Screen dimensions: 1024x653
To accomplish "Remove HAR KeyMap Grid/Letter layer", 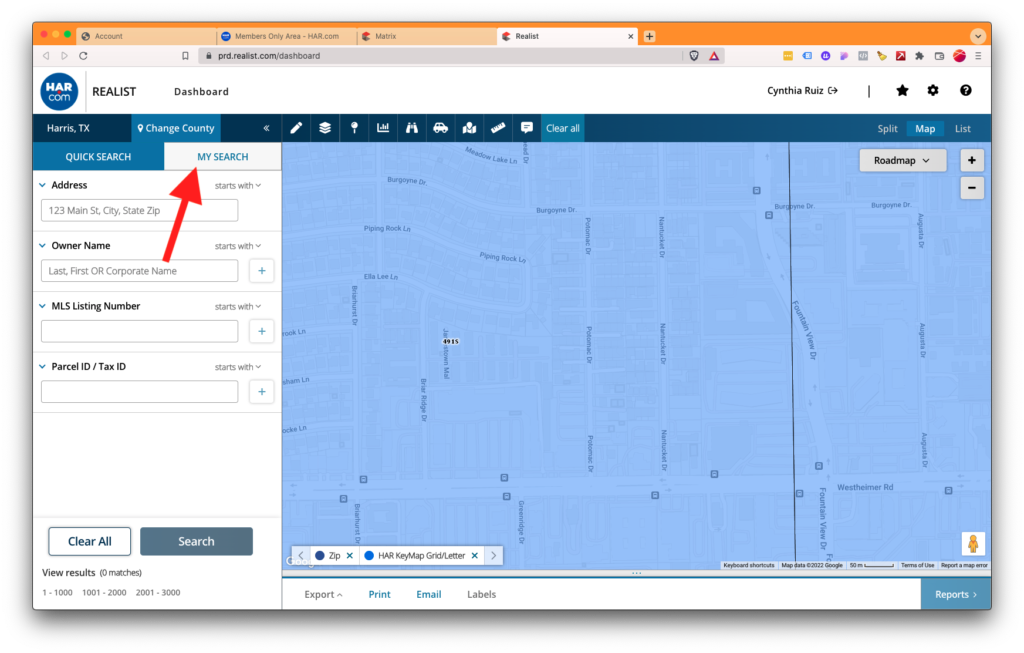I will pos(475,556).
